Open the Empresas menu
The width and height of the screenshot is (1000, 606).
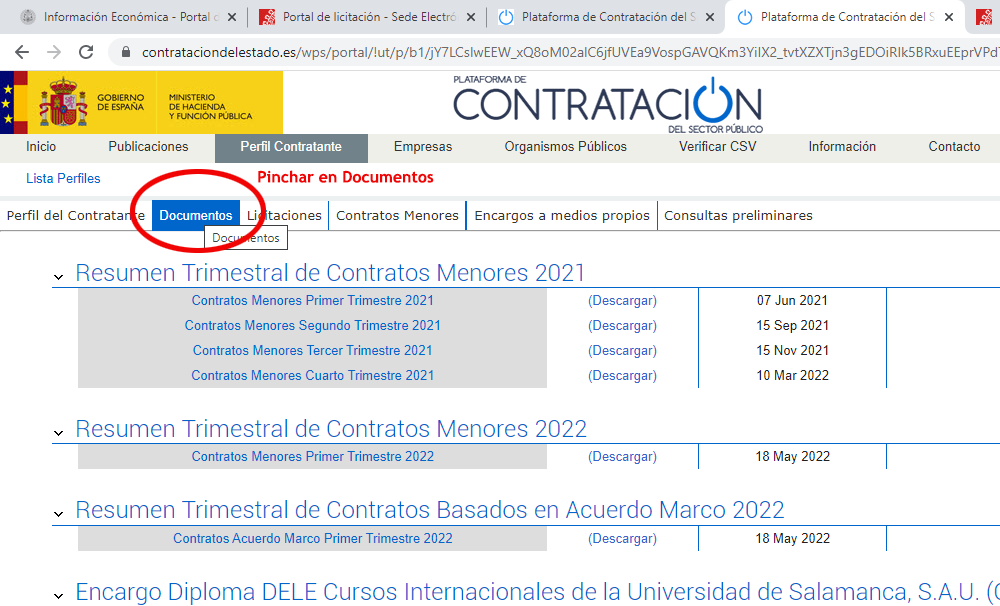point(423,147)
